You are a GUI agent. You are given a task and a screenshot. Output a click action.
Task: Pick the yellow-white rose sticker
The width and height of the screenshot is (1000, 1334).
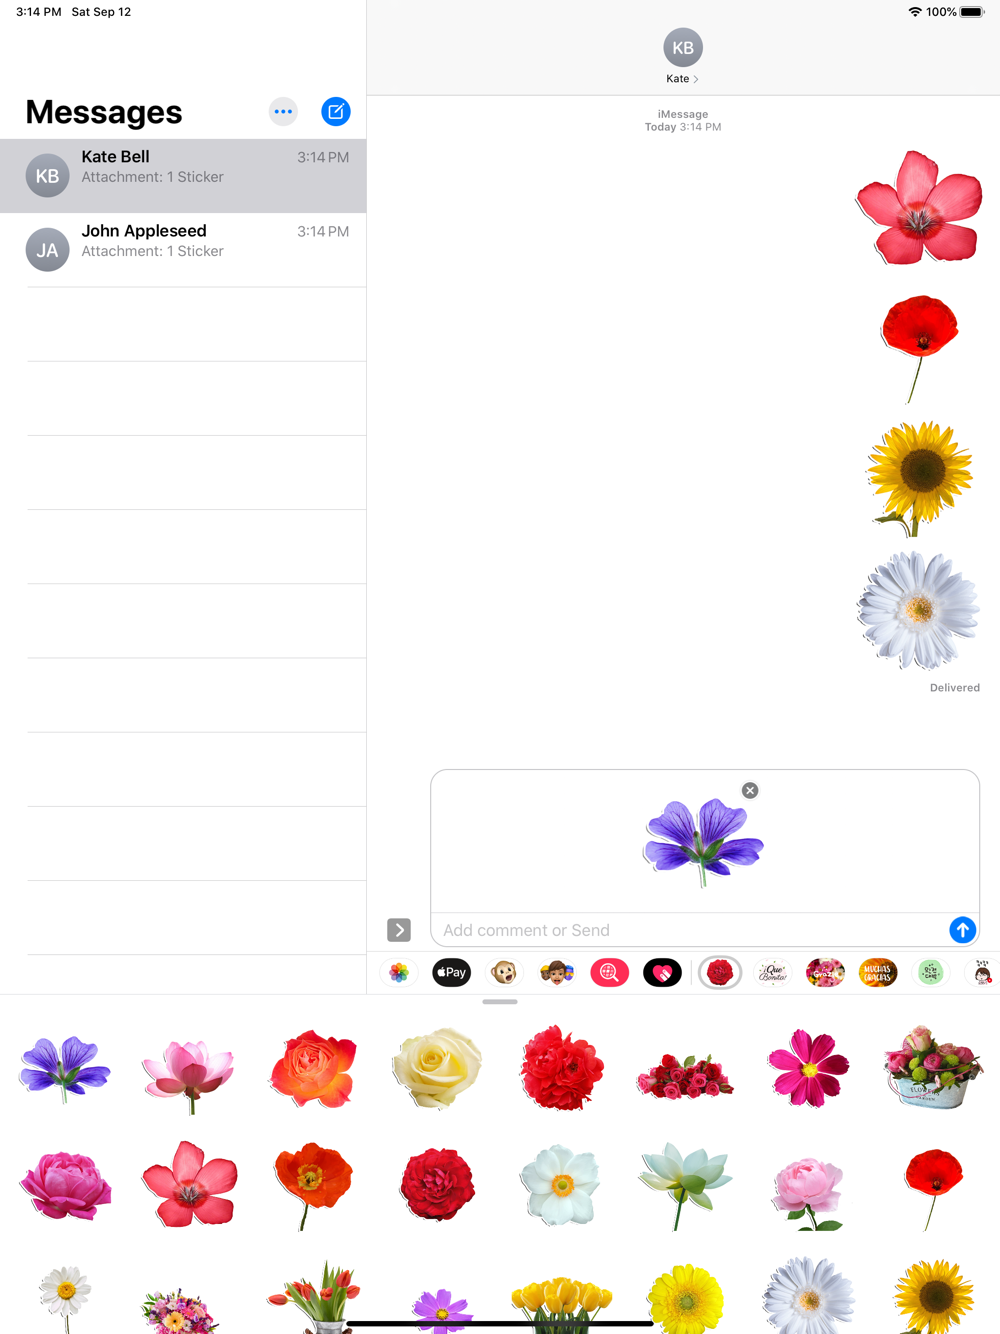[x=437, y=1069]
